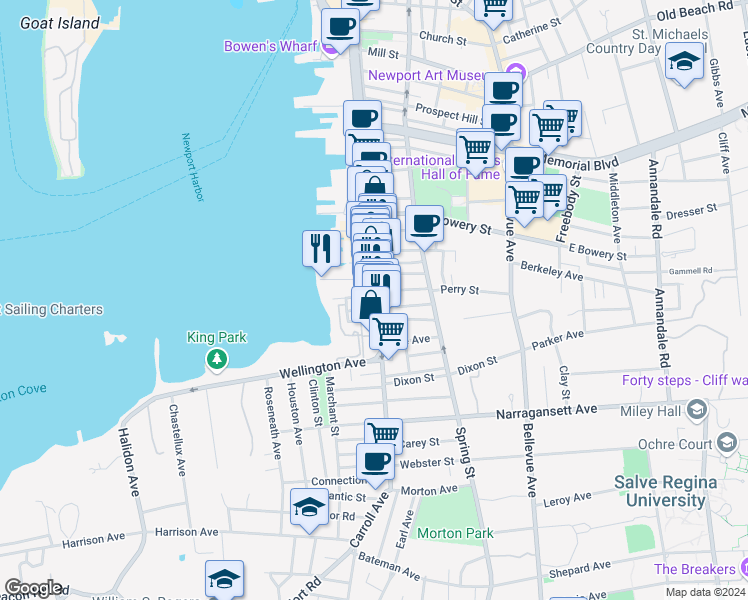Select the shopping bag marker near Perry St
This screenshot has width=748, height=600.
tap(370, 306)
